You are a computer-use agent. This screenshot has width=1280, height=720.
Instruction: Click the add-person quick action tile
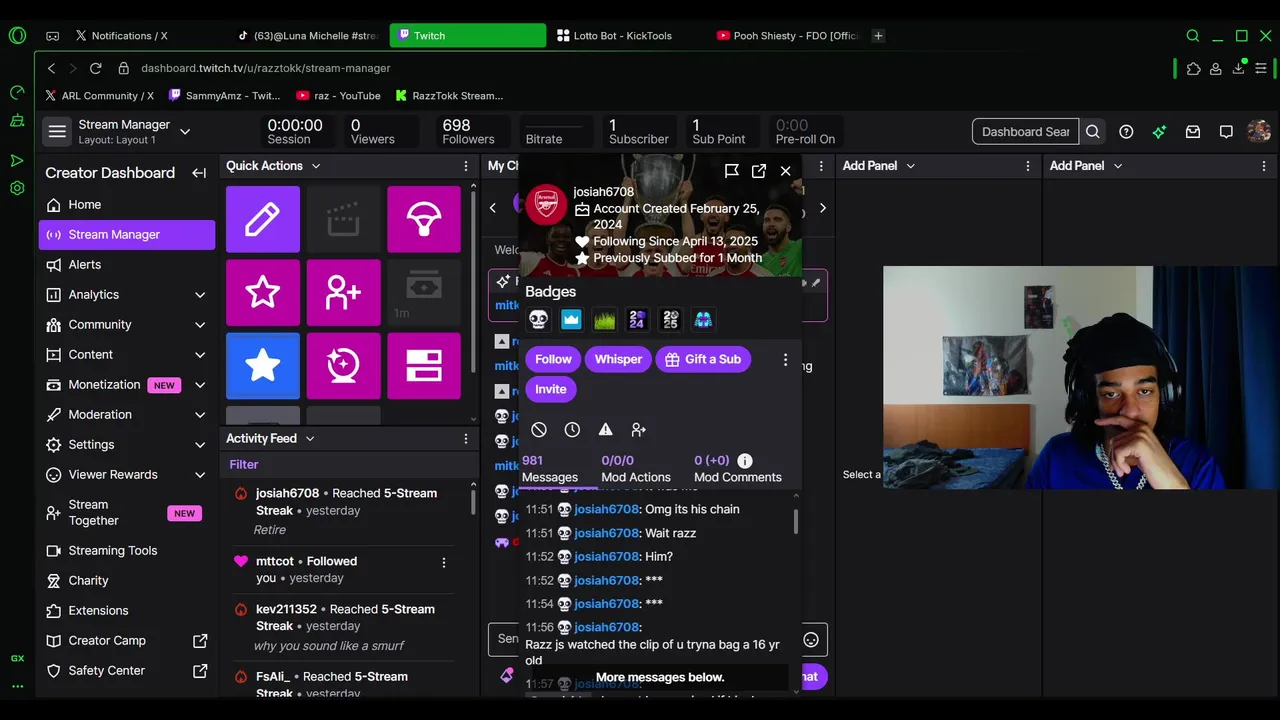(x=343, y=292)
